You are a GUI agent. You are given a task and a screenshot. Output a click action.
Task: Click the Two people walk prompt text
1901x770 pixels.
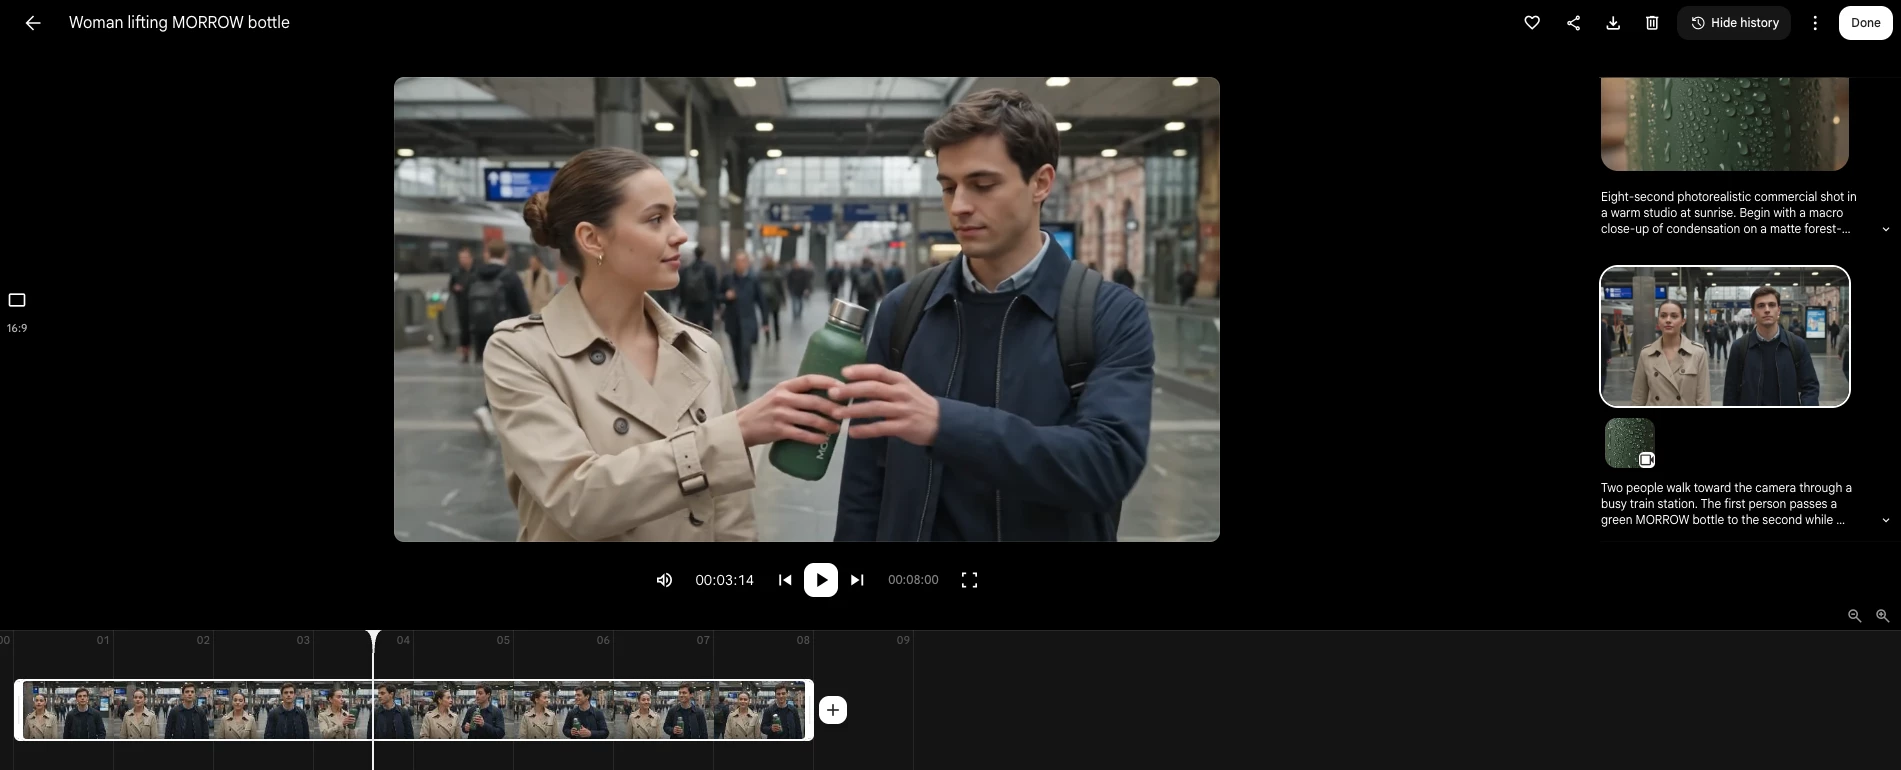pyautogui.click(x=1726, y=504)
